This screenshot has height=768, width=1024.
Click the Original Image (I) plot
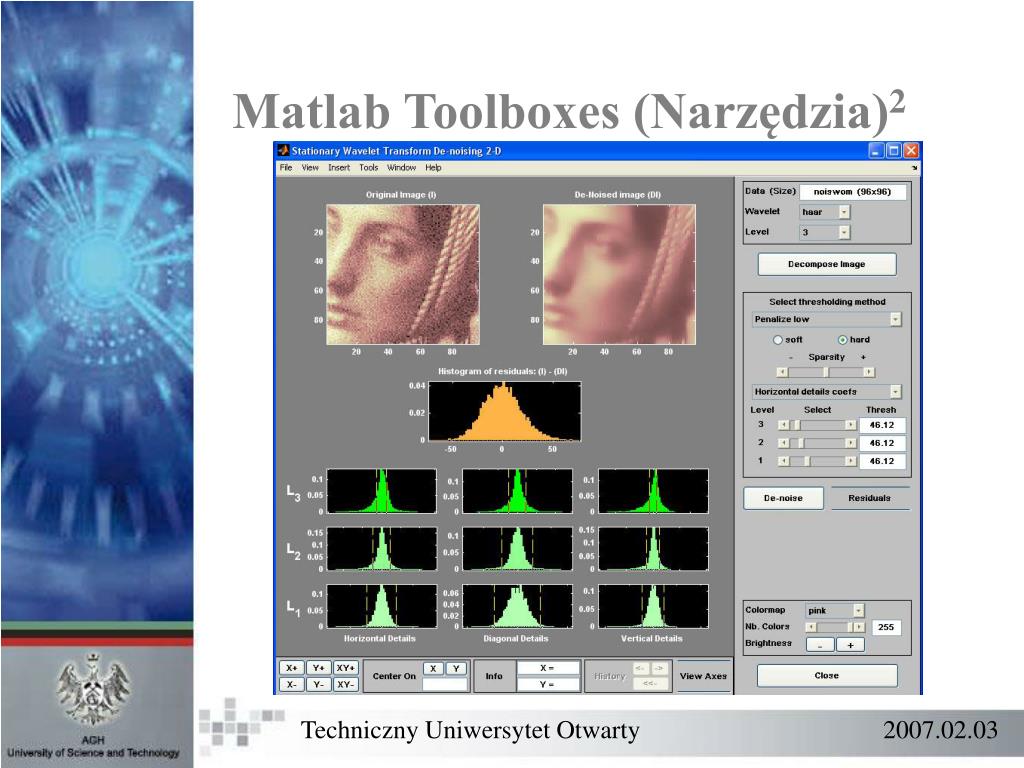coord(403,274)
